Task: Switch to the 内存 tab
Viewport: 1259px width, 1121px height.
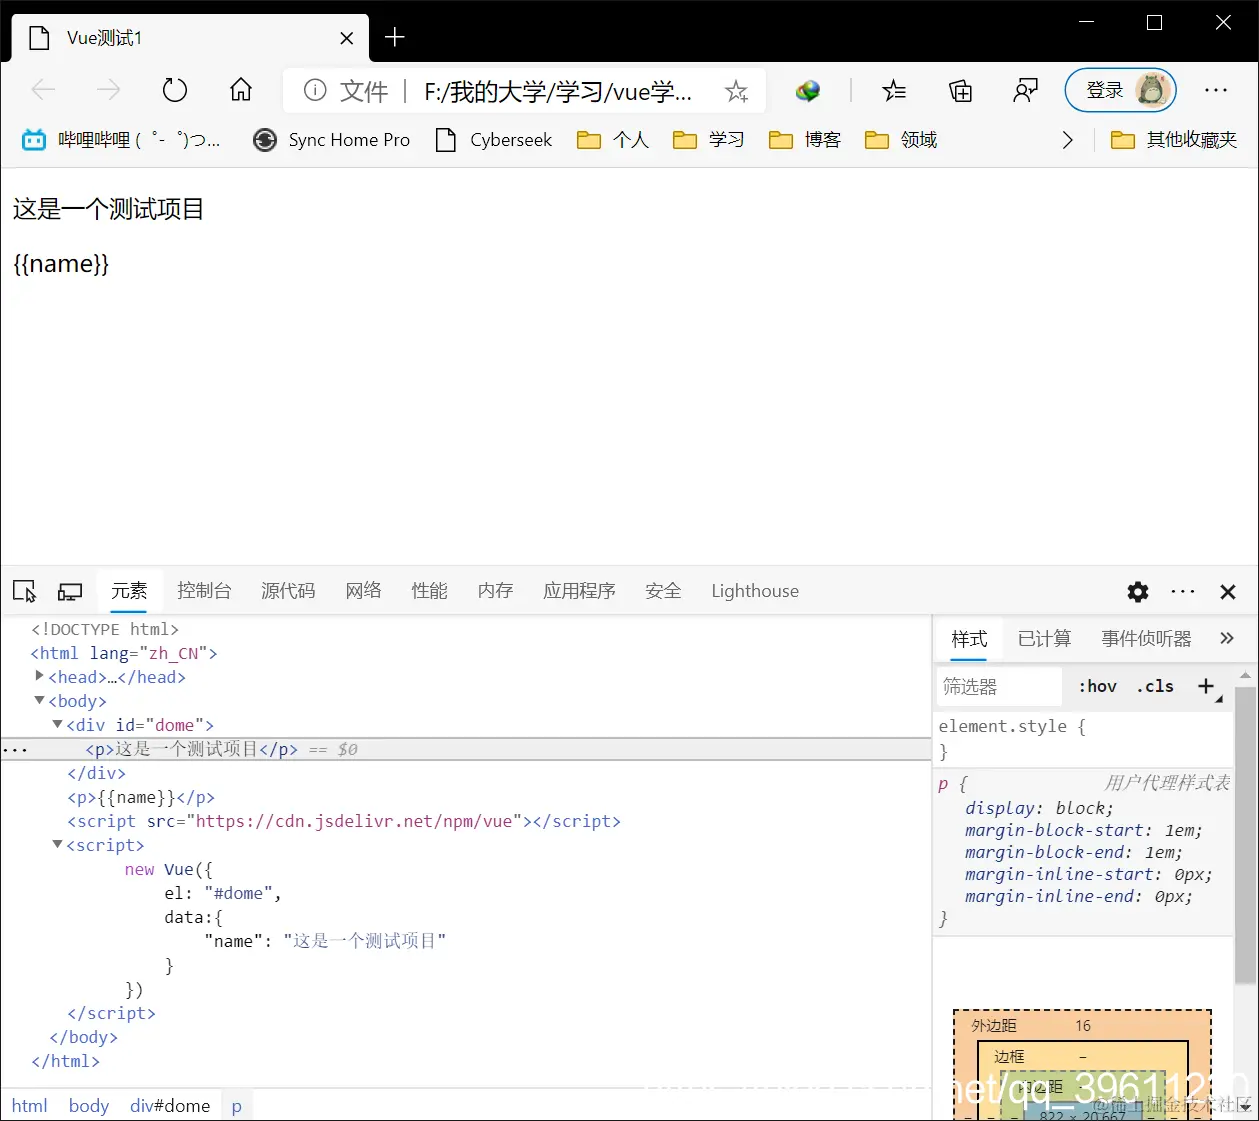Action: pyautogui.click(x=496, y=591)
